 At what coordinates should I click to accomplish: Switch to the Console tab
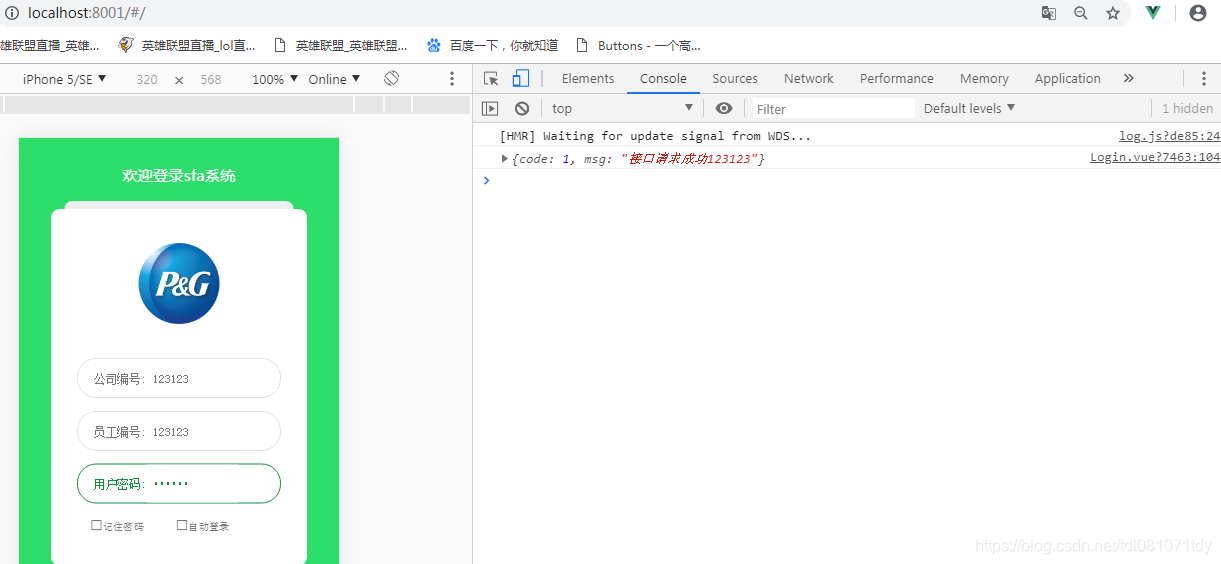click(664, 78)
